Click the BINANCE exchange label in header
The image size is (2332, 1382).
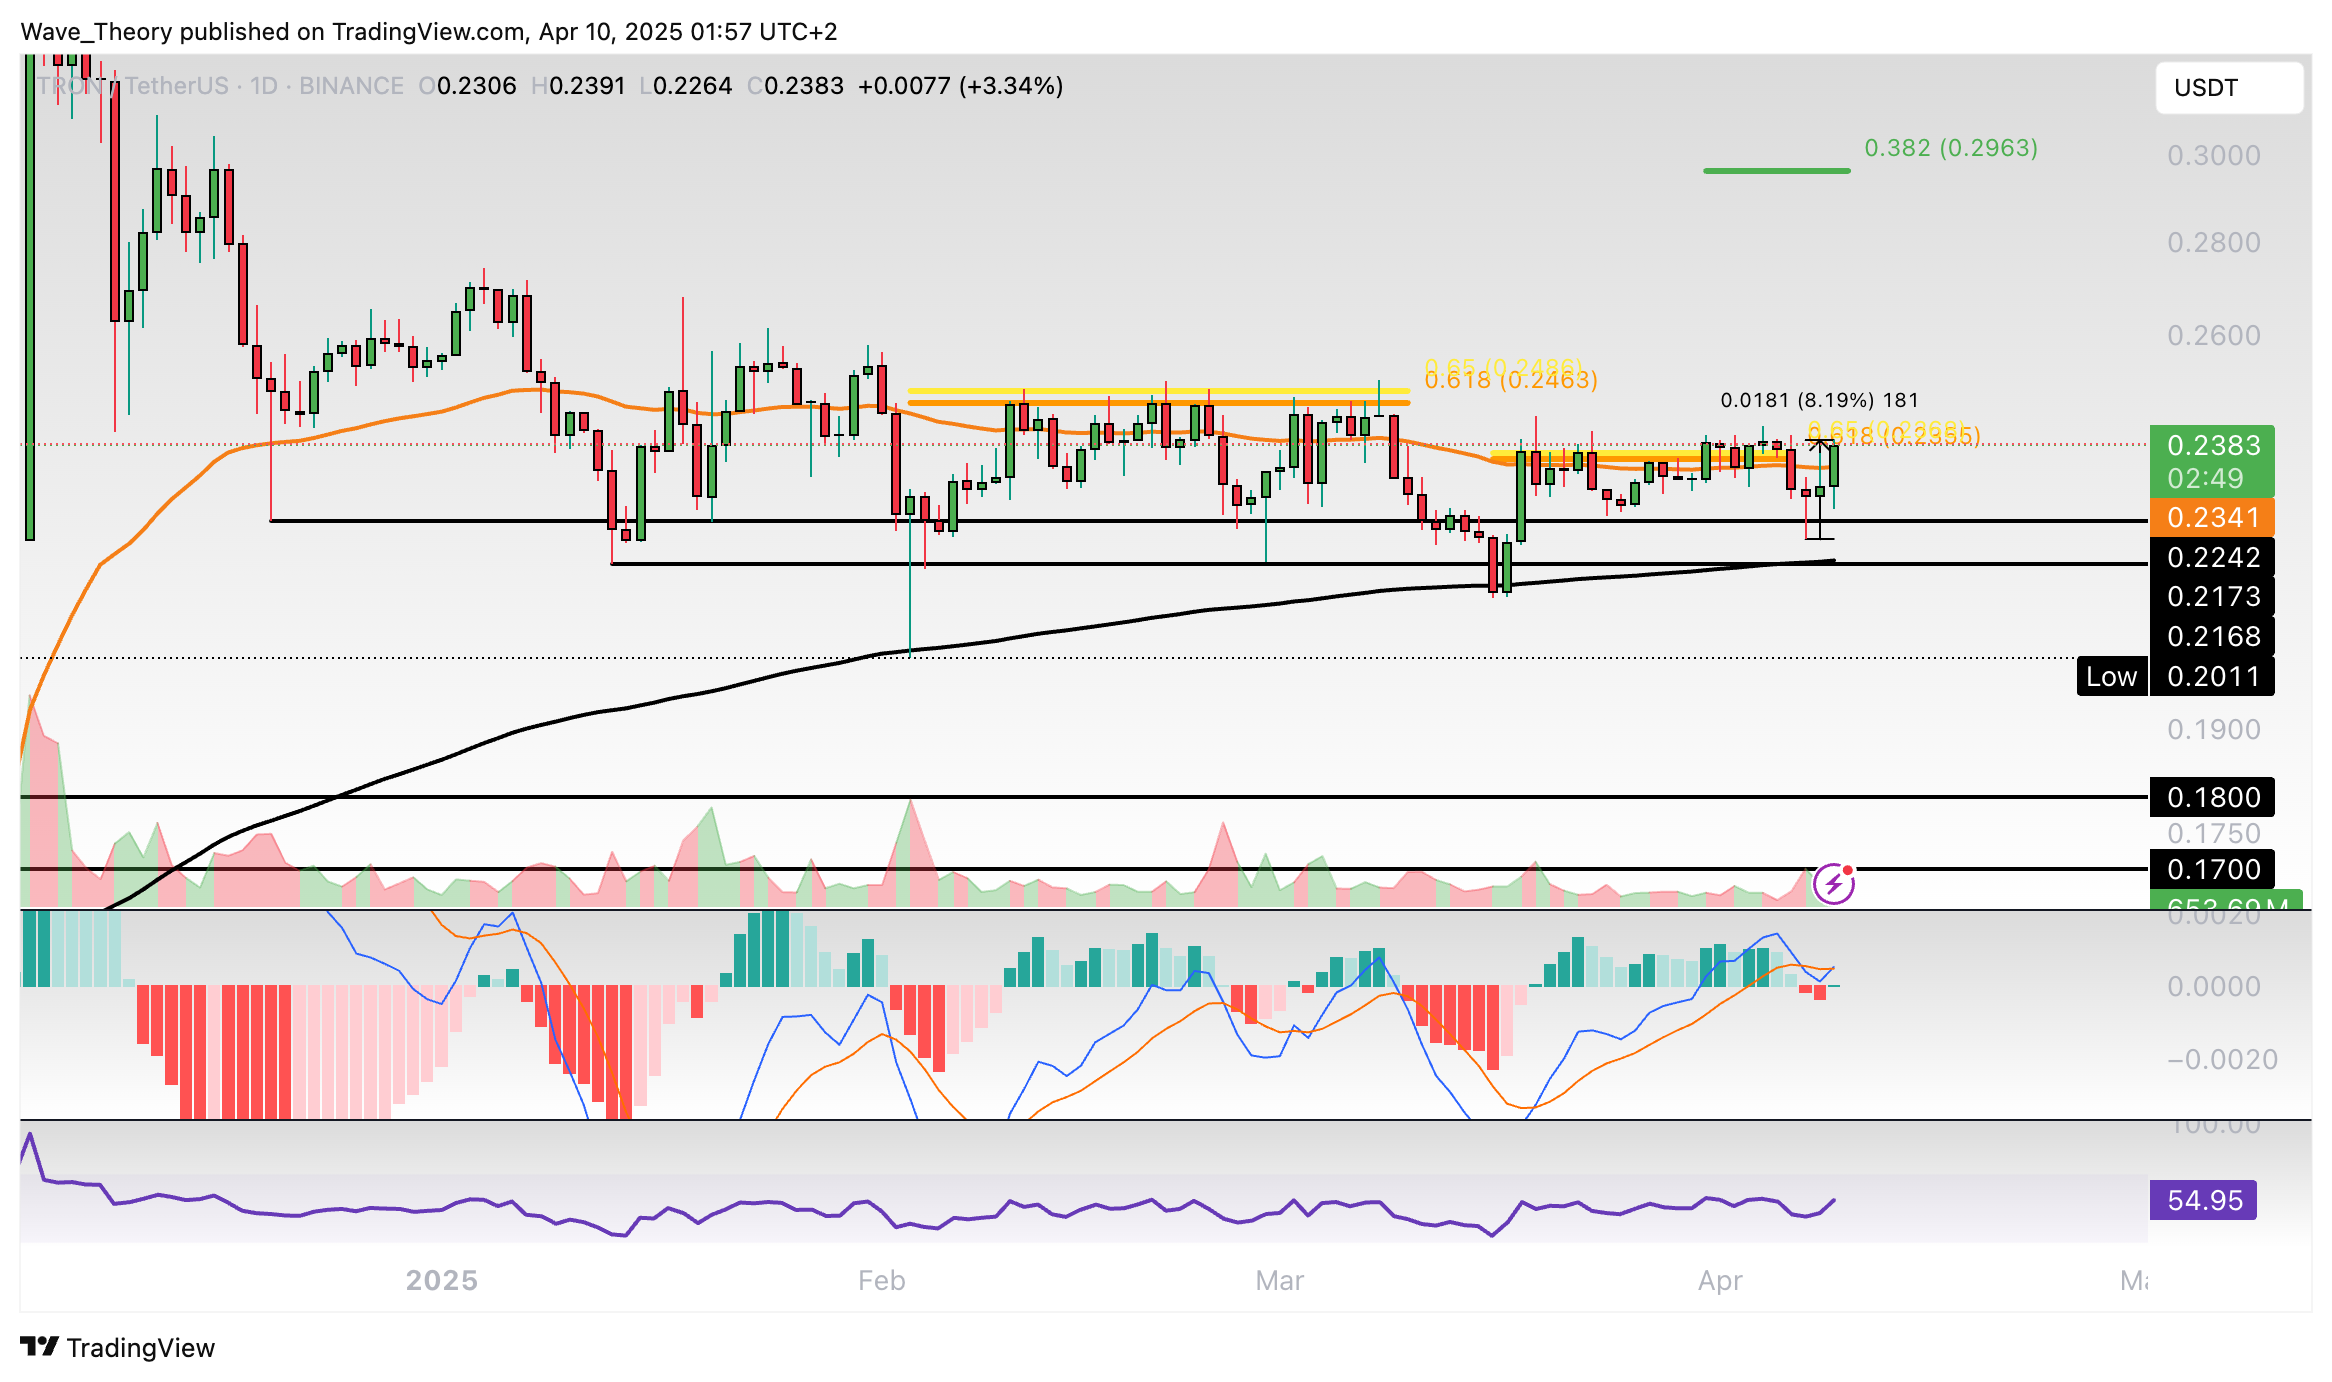[351, 86]
